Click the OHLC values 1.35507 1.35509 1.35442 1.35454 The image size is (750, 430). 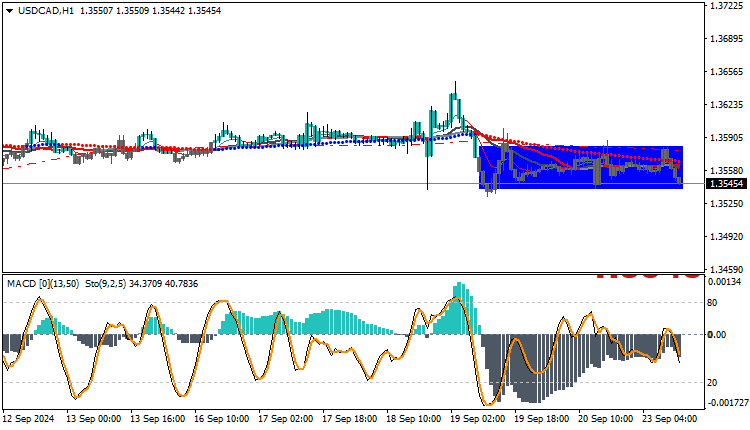(x=151, y=11)
